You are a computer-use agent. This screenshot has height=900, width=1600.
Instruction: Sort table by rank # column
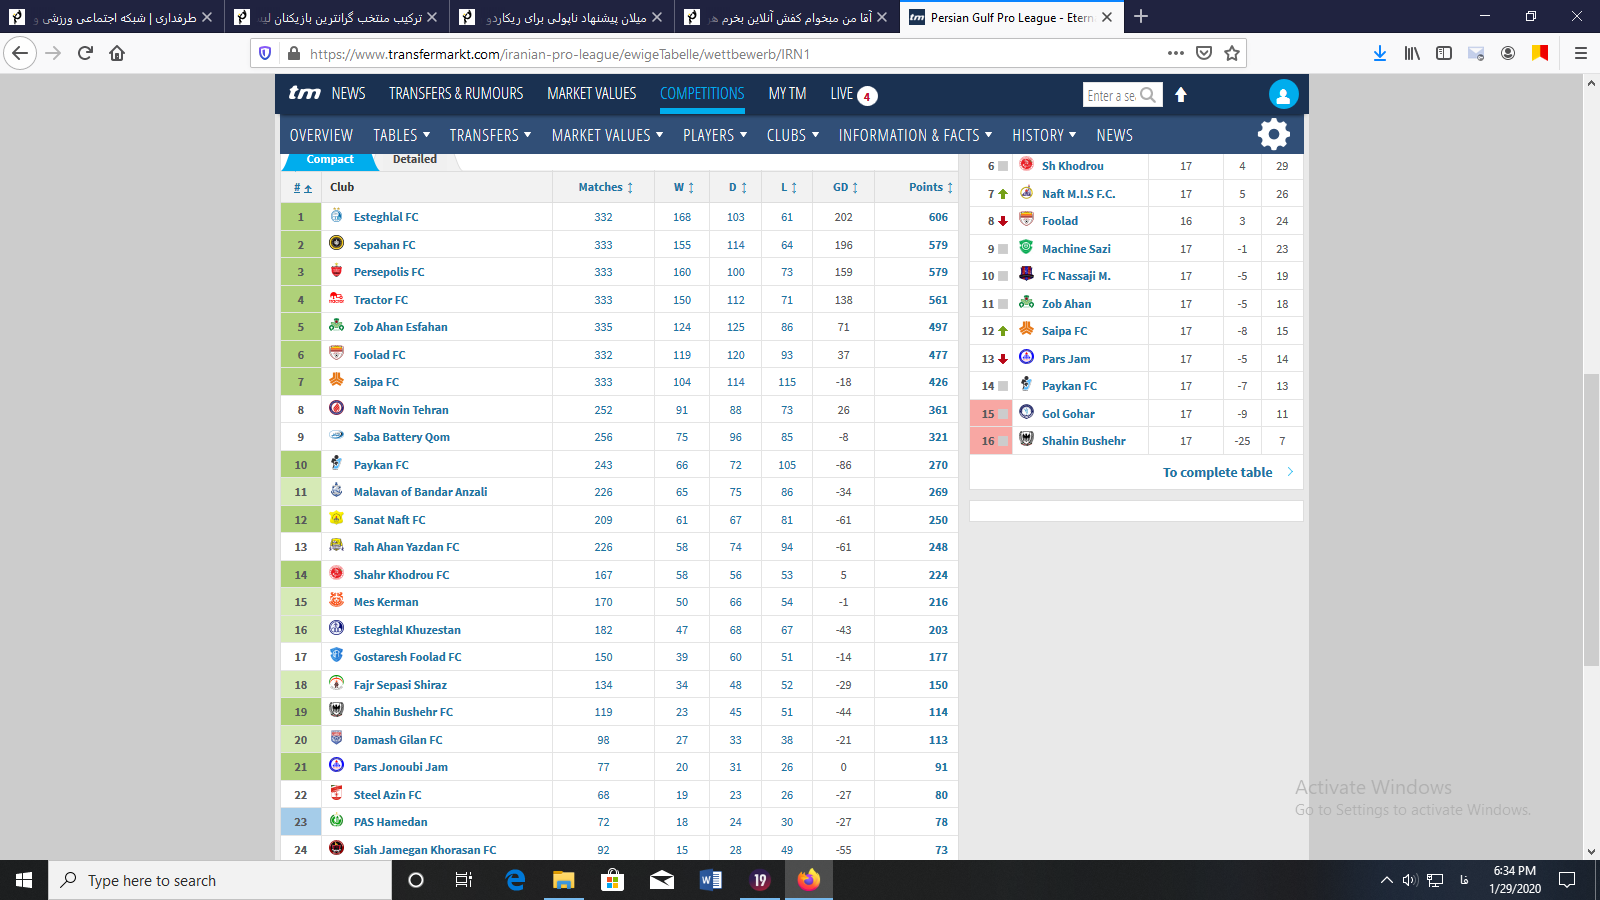click(302, 187)
